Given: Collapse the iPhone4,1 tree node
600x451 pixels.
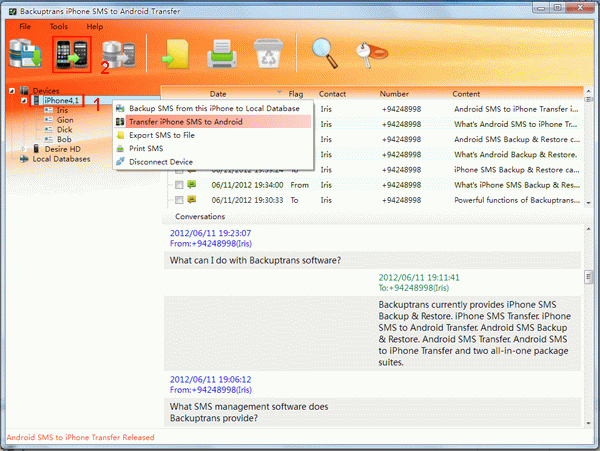Looking at the screenshot, I should [24, 100].
